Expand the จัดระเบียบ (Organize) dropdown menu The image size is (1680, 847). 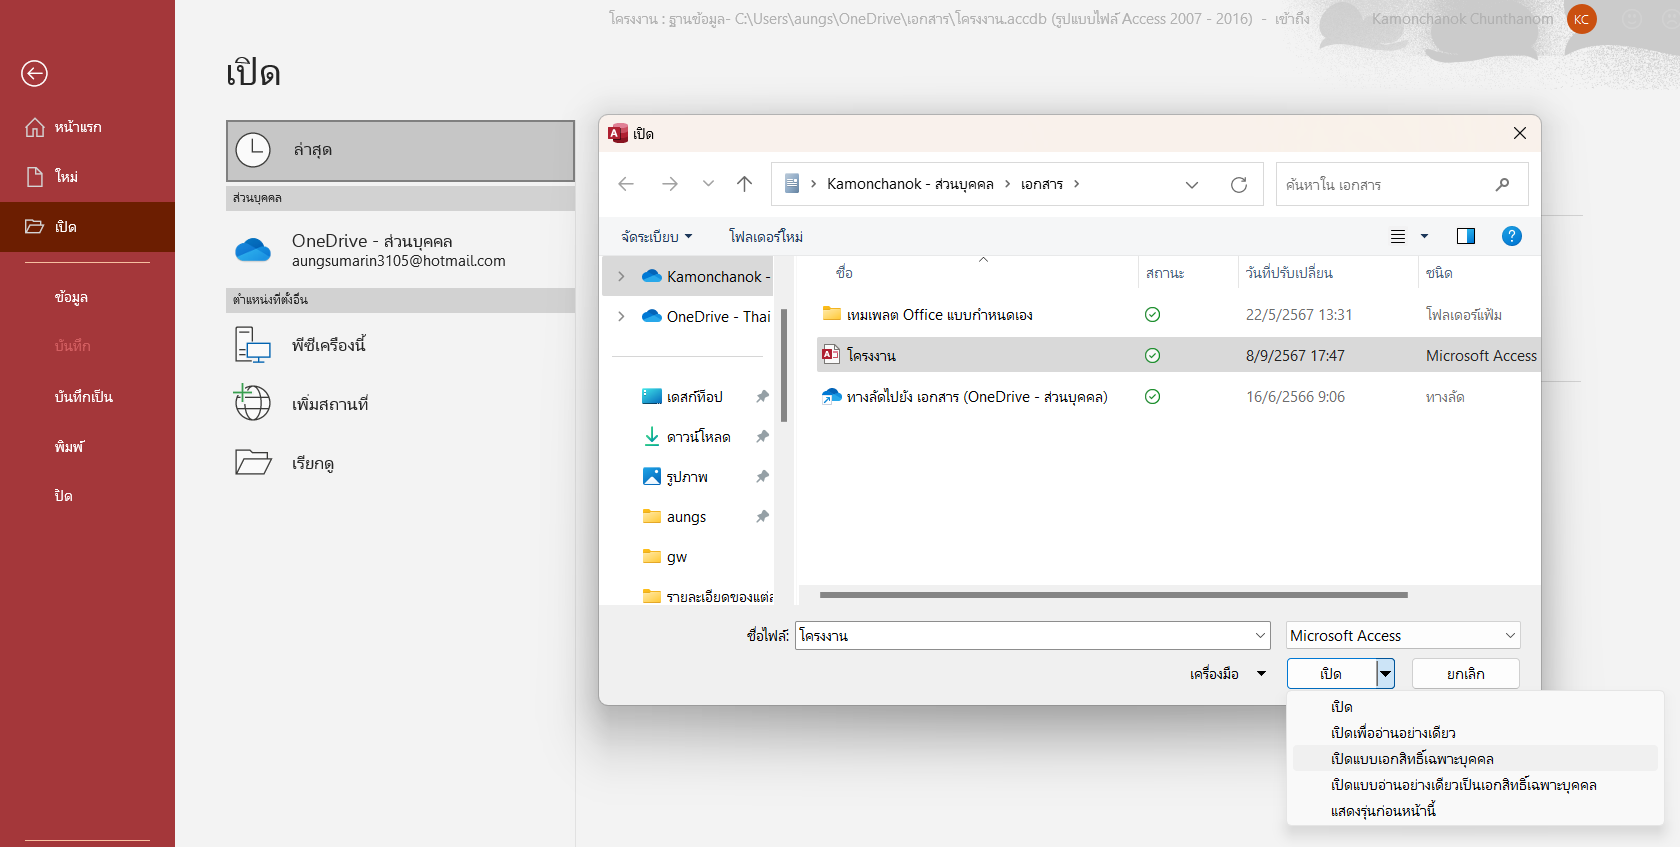(656, 237)
